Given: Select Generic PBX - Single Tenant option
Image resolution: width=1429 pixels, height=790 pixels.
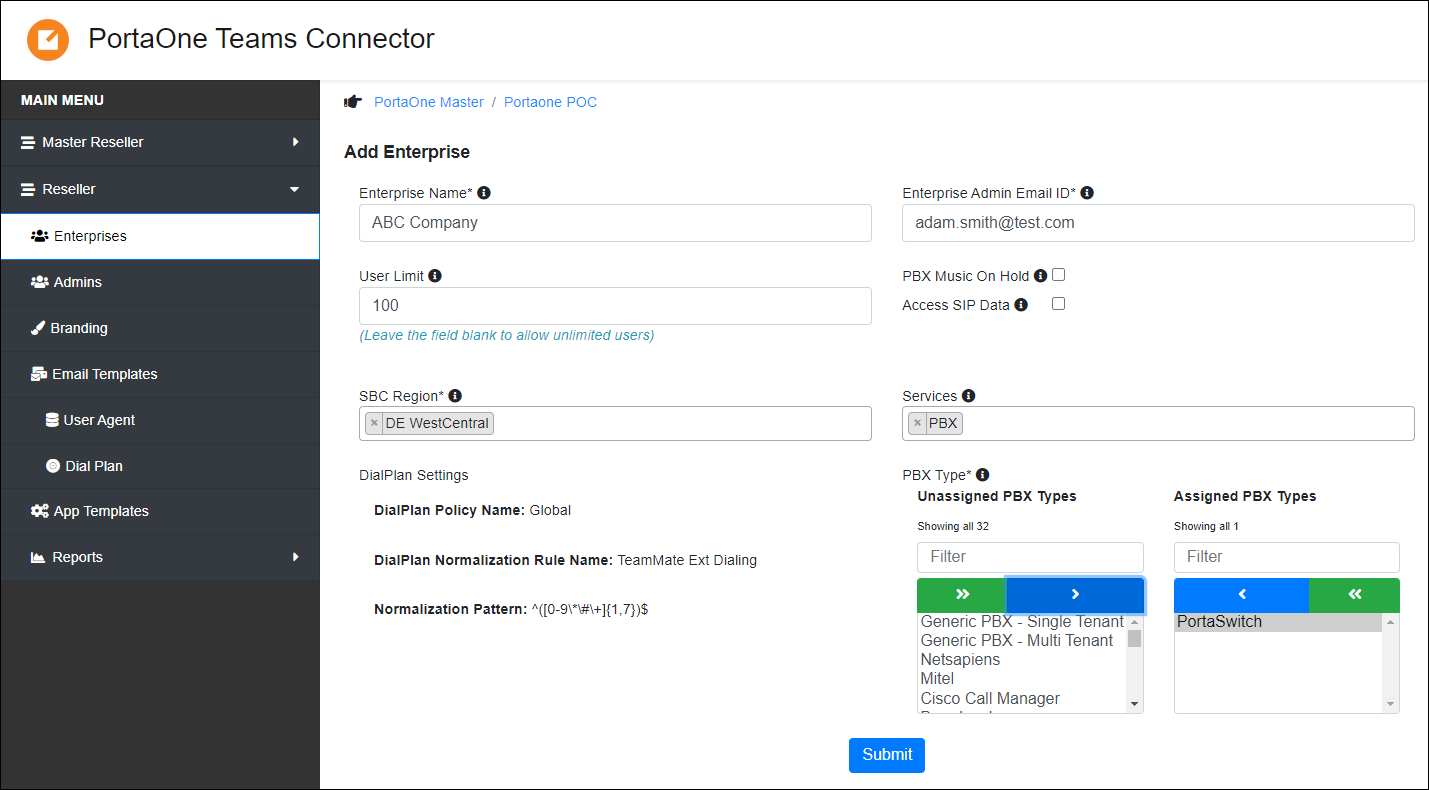Looking at the screenshot, I should click(x=1022, y=622).
